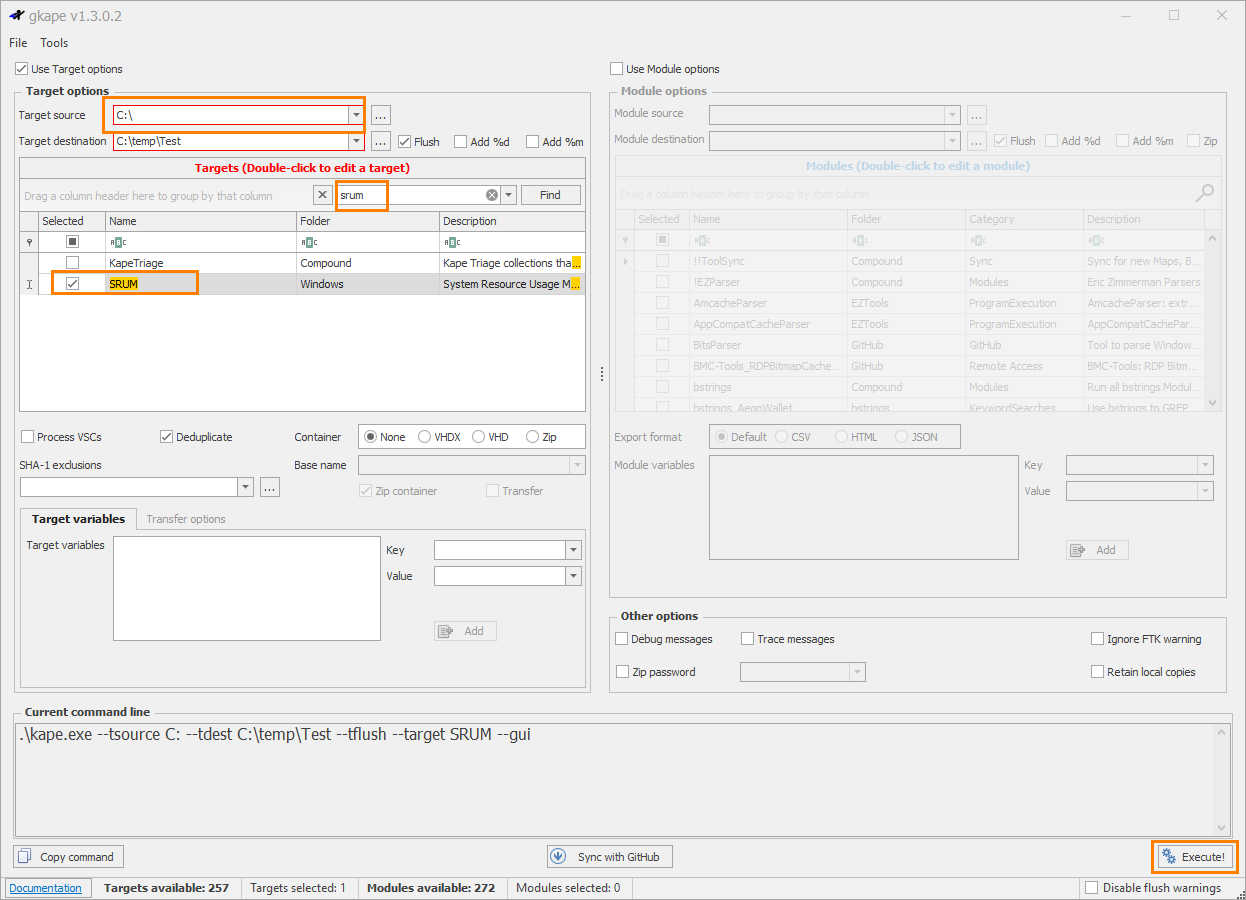
Task: Enable Retain local copies checkbox
Action: (x=1097, y=672)
